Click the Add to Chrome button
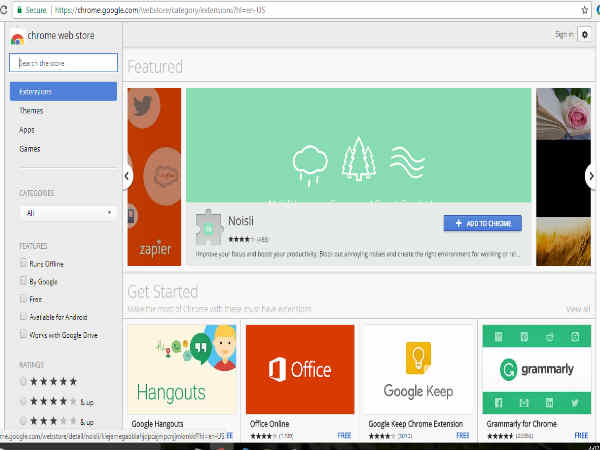The height and width of the screenshot is (450, 600). point(483,223)
